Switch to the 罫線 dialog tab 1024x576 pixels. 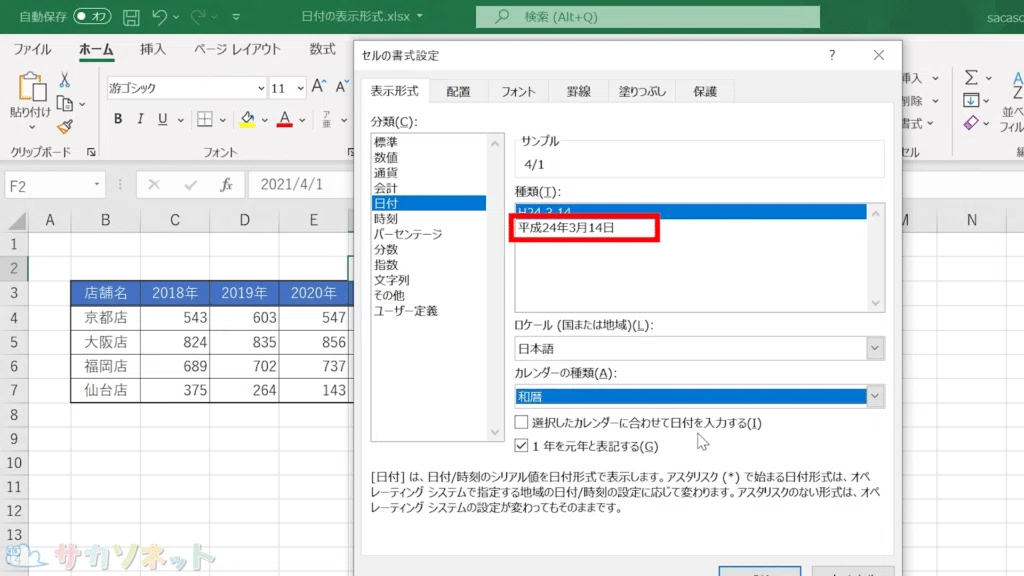point(579,92)
